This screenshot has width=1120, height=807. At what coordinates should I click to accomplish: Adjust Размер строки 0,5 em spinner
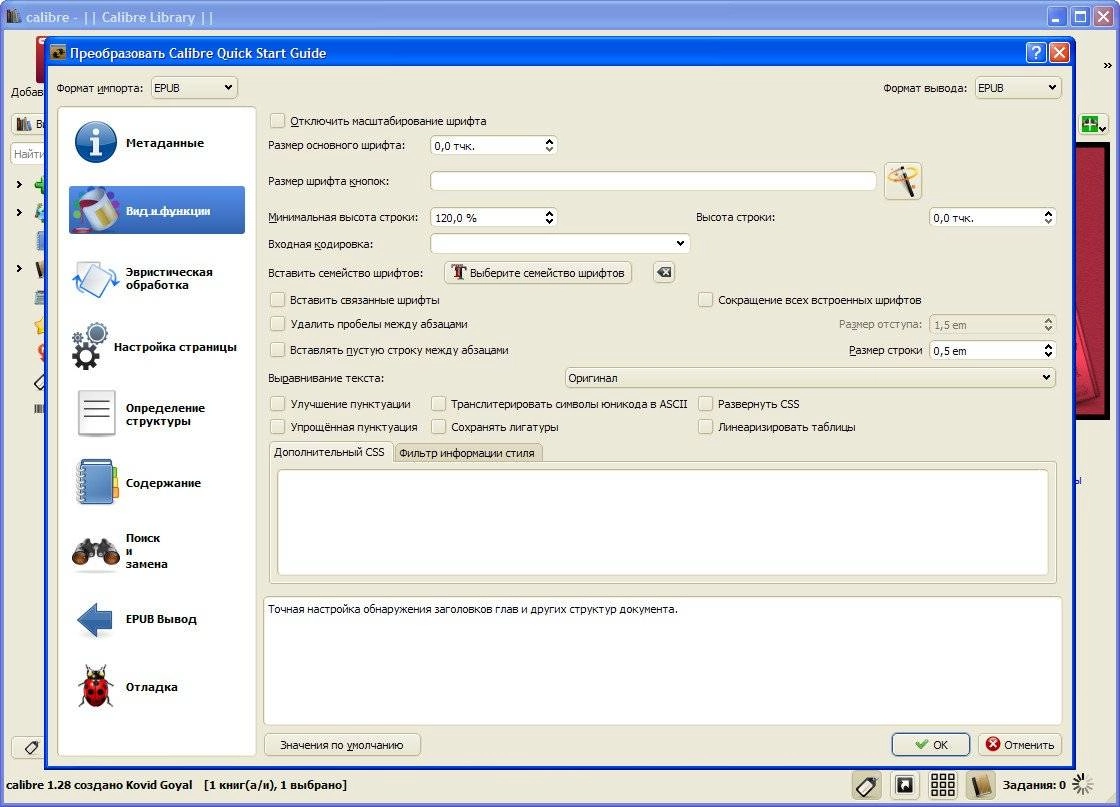(x=992, y=351)
